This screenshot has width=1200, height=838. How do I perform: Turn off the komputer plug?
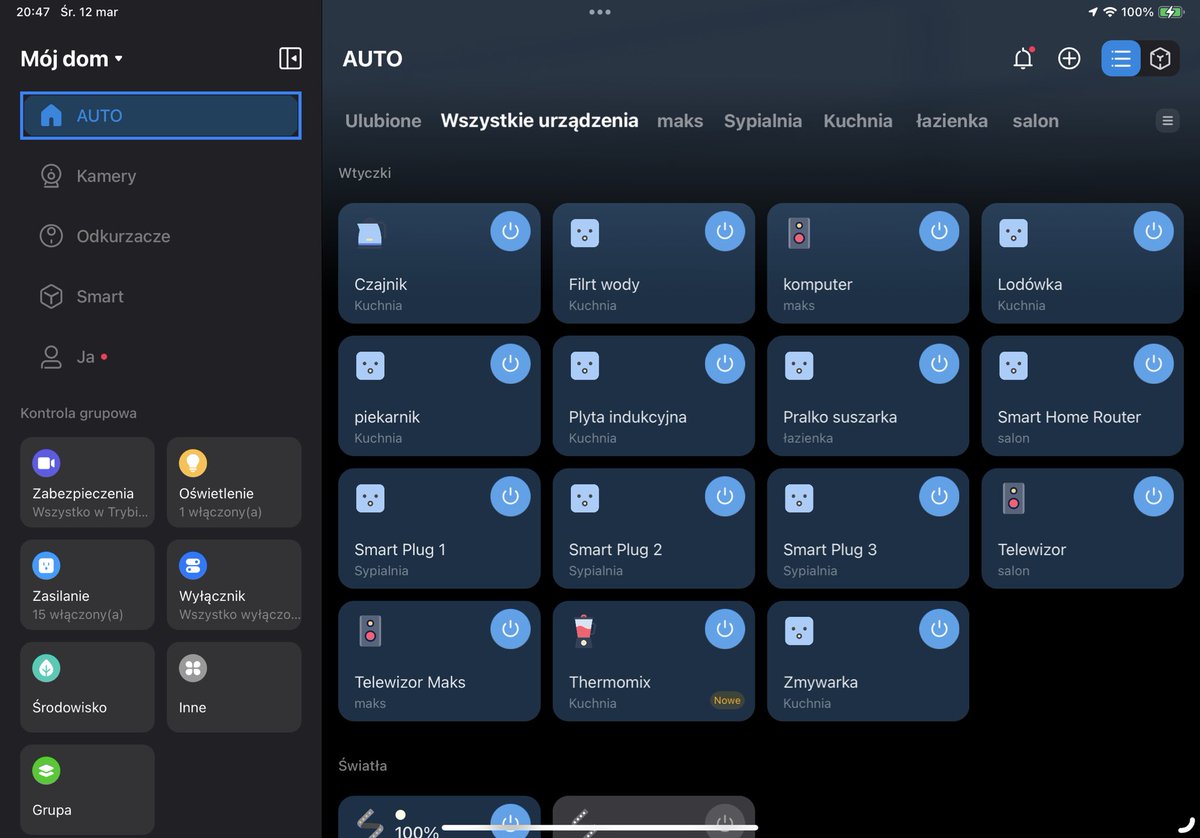point(939,231)
